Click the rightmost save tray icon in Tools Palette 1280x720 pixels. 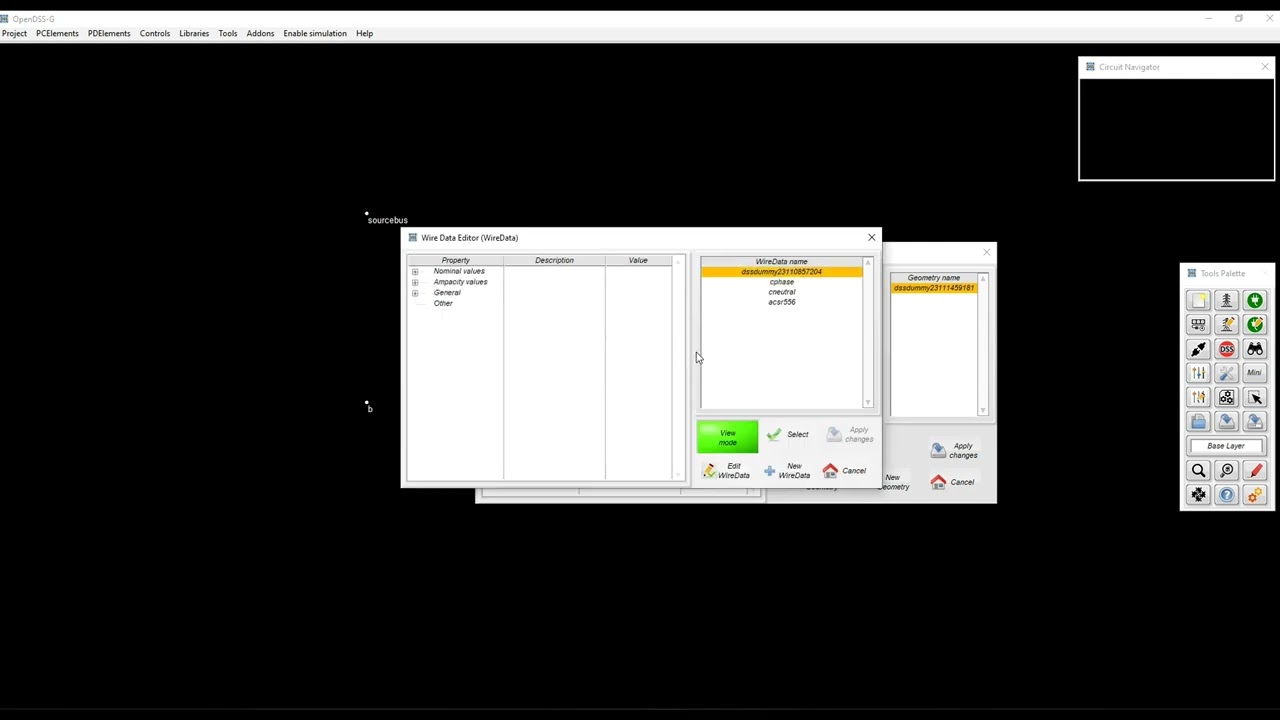[1254, 421]
